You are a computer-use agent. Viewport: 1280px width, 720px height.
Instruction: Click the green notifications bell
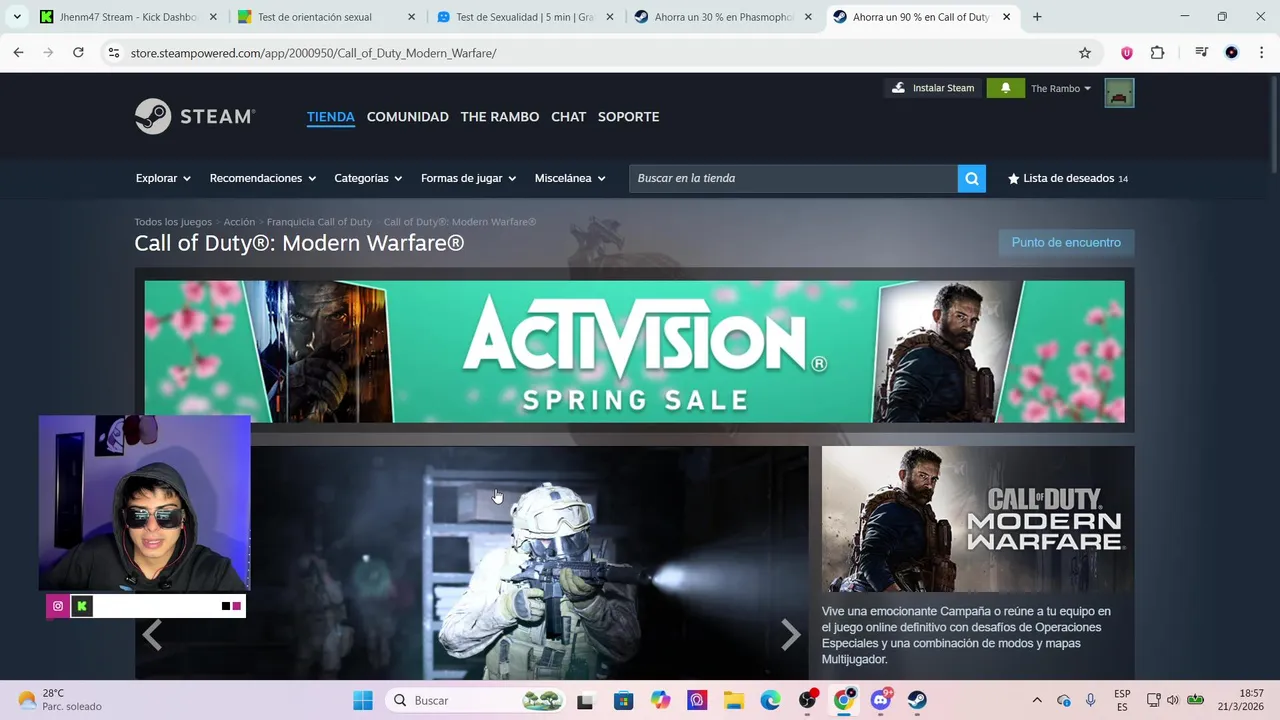click(x=1005, y=88)
